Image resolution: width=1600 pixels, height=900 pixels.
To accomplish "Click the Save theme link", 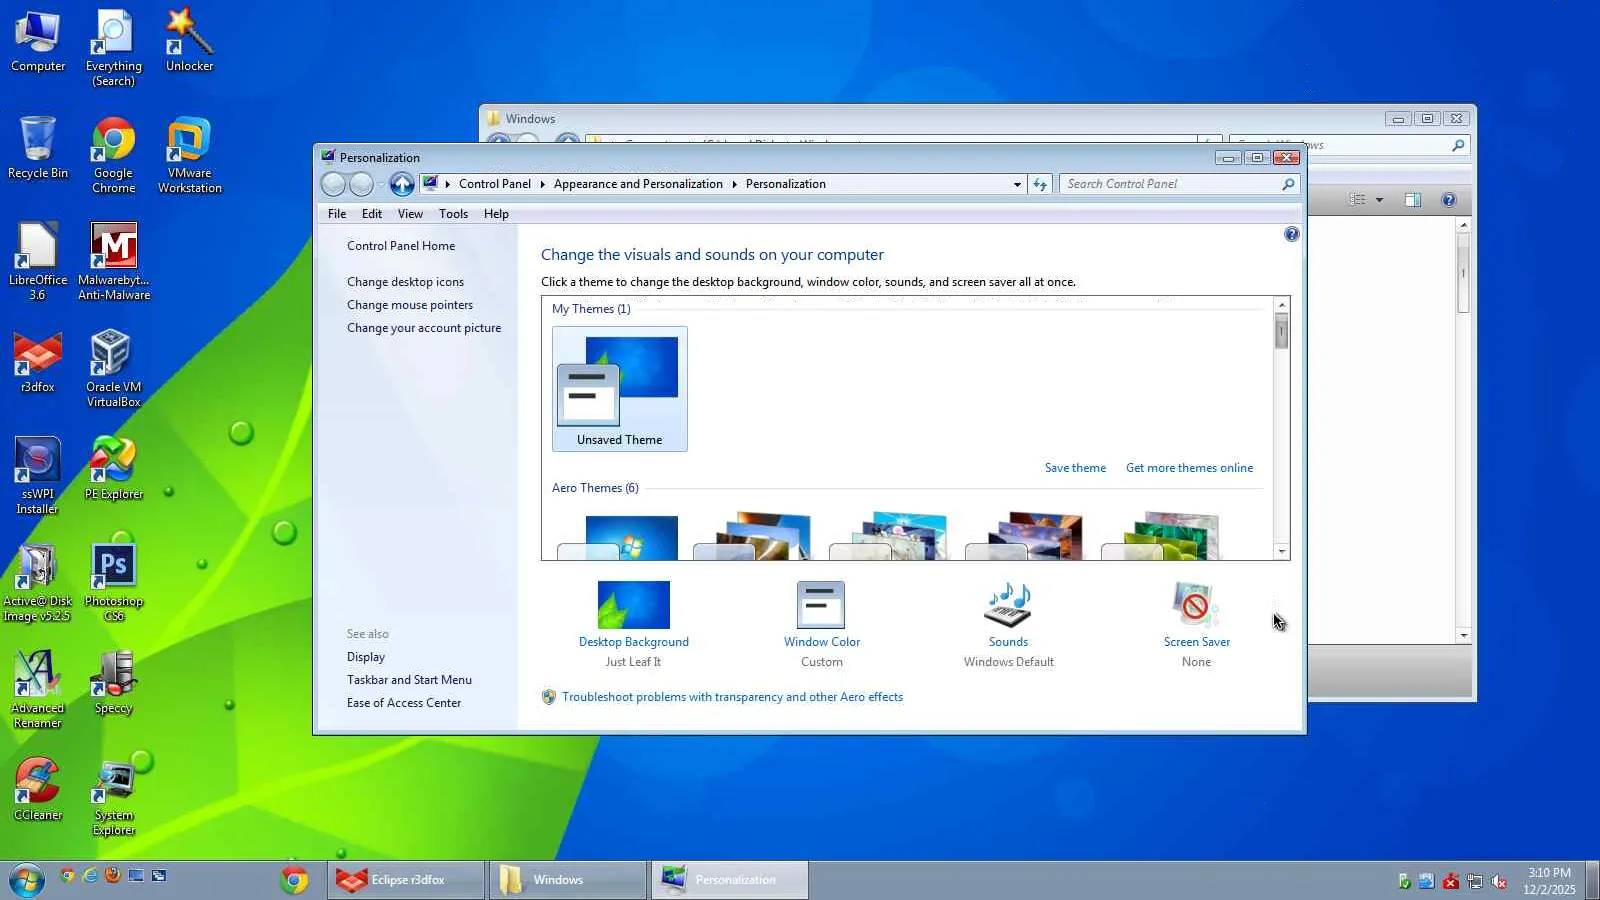I will (x=1075, y=468).
